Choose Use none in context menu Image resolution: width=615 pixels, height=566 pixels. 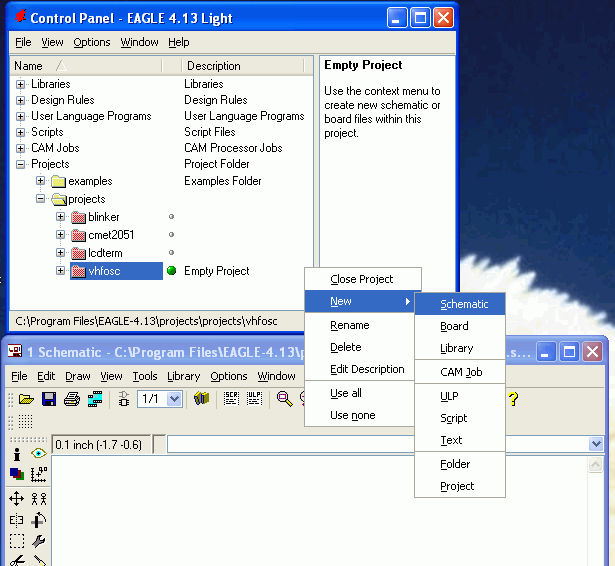359,415
